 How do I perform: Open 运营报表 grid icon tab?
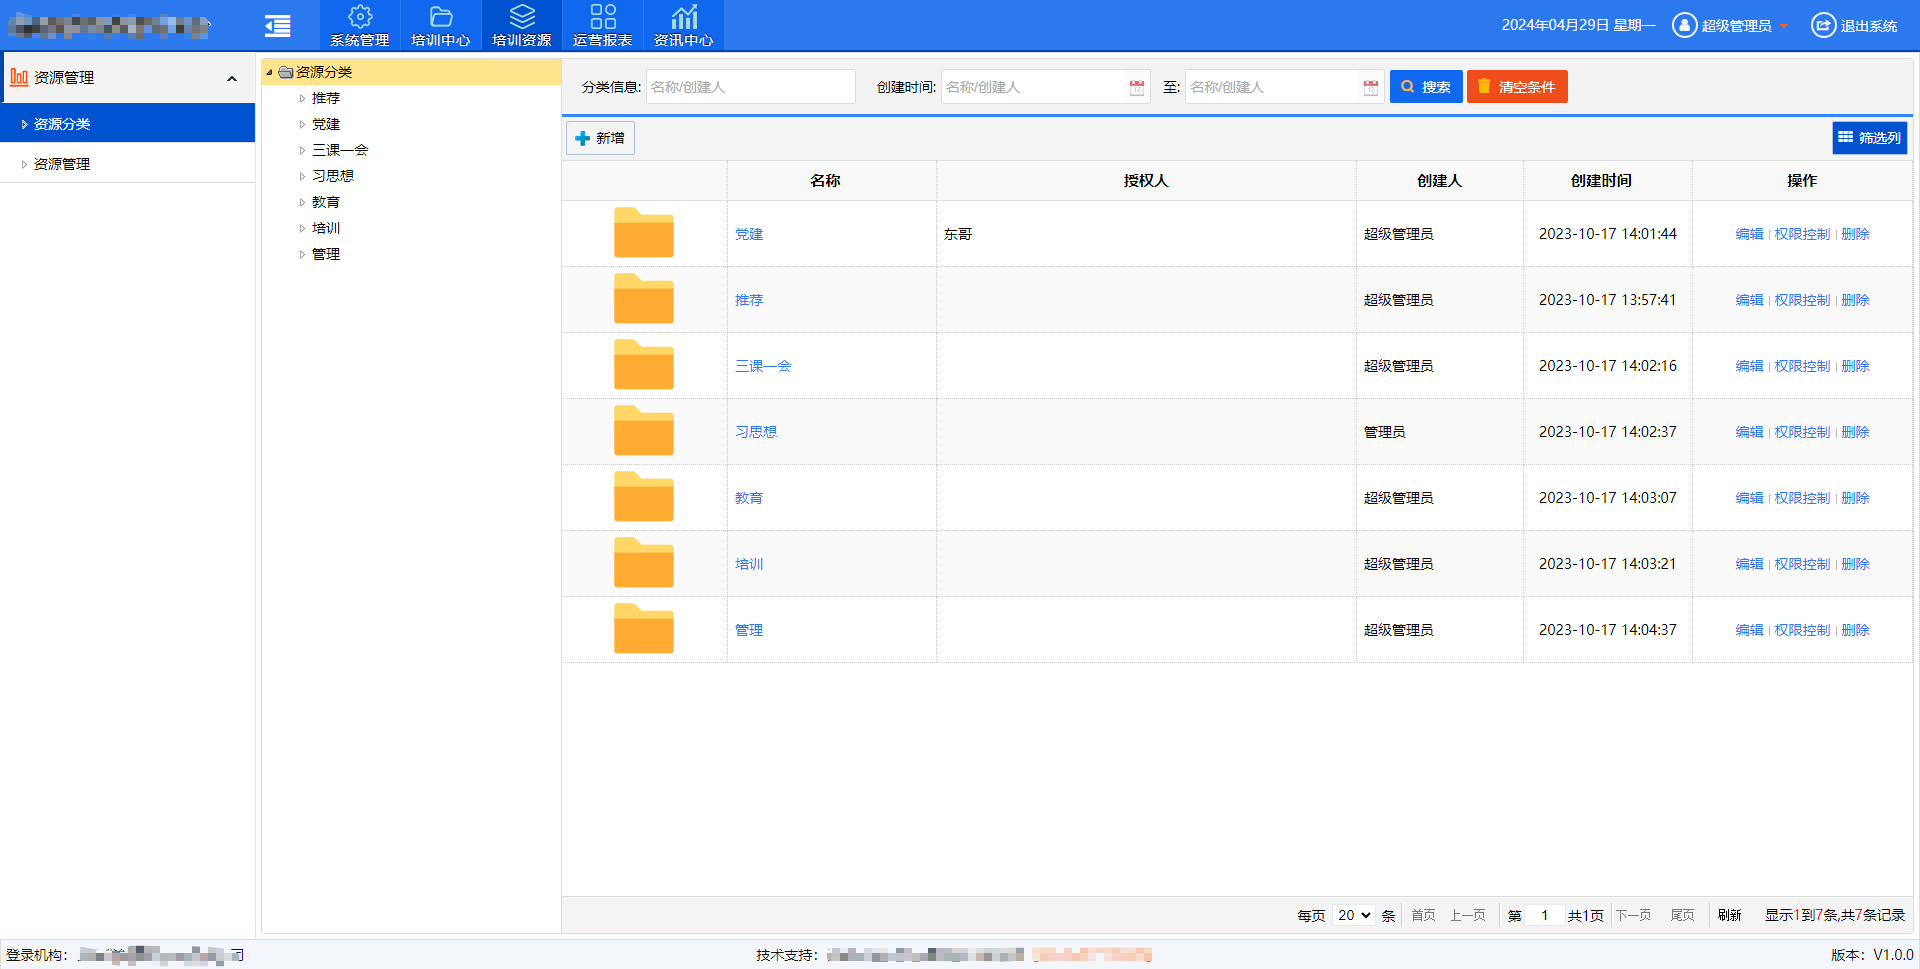click(603, 25)
